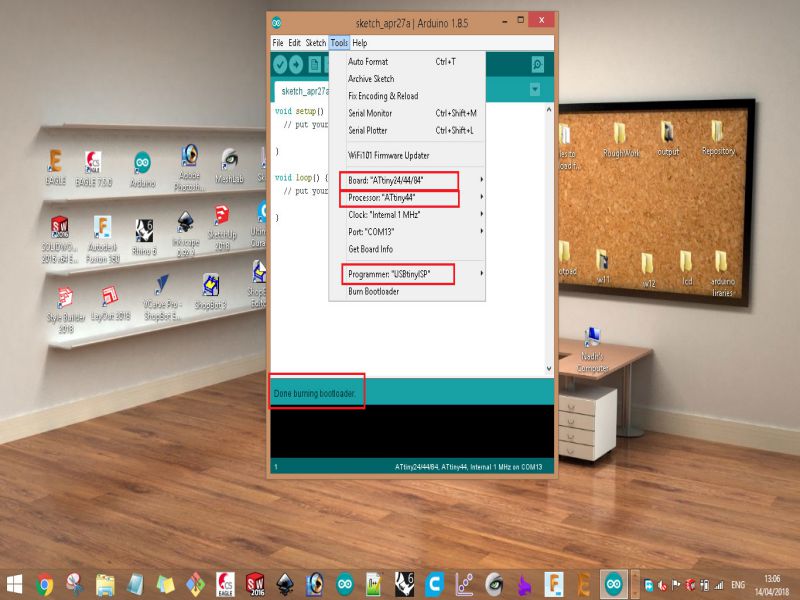Select the EAGLE 7.2.0 desktop shortcut

(x=93, y=168)
